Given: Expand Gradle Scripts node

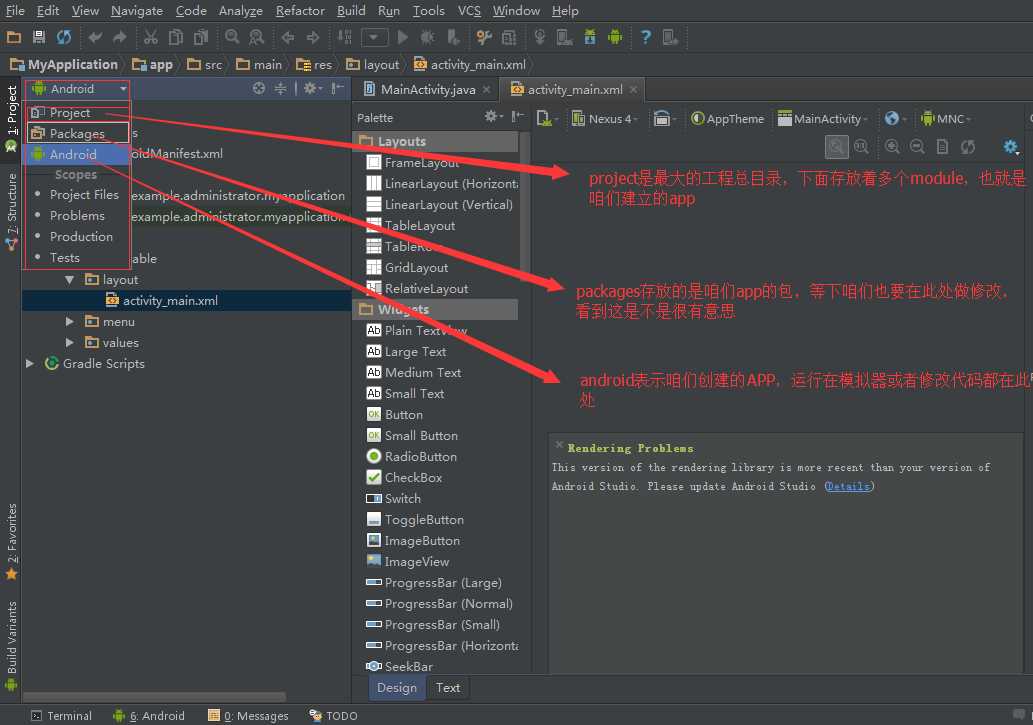Looking at the screenshot, I should click(30, 363).
